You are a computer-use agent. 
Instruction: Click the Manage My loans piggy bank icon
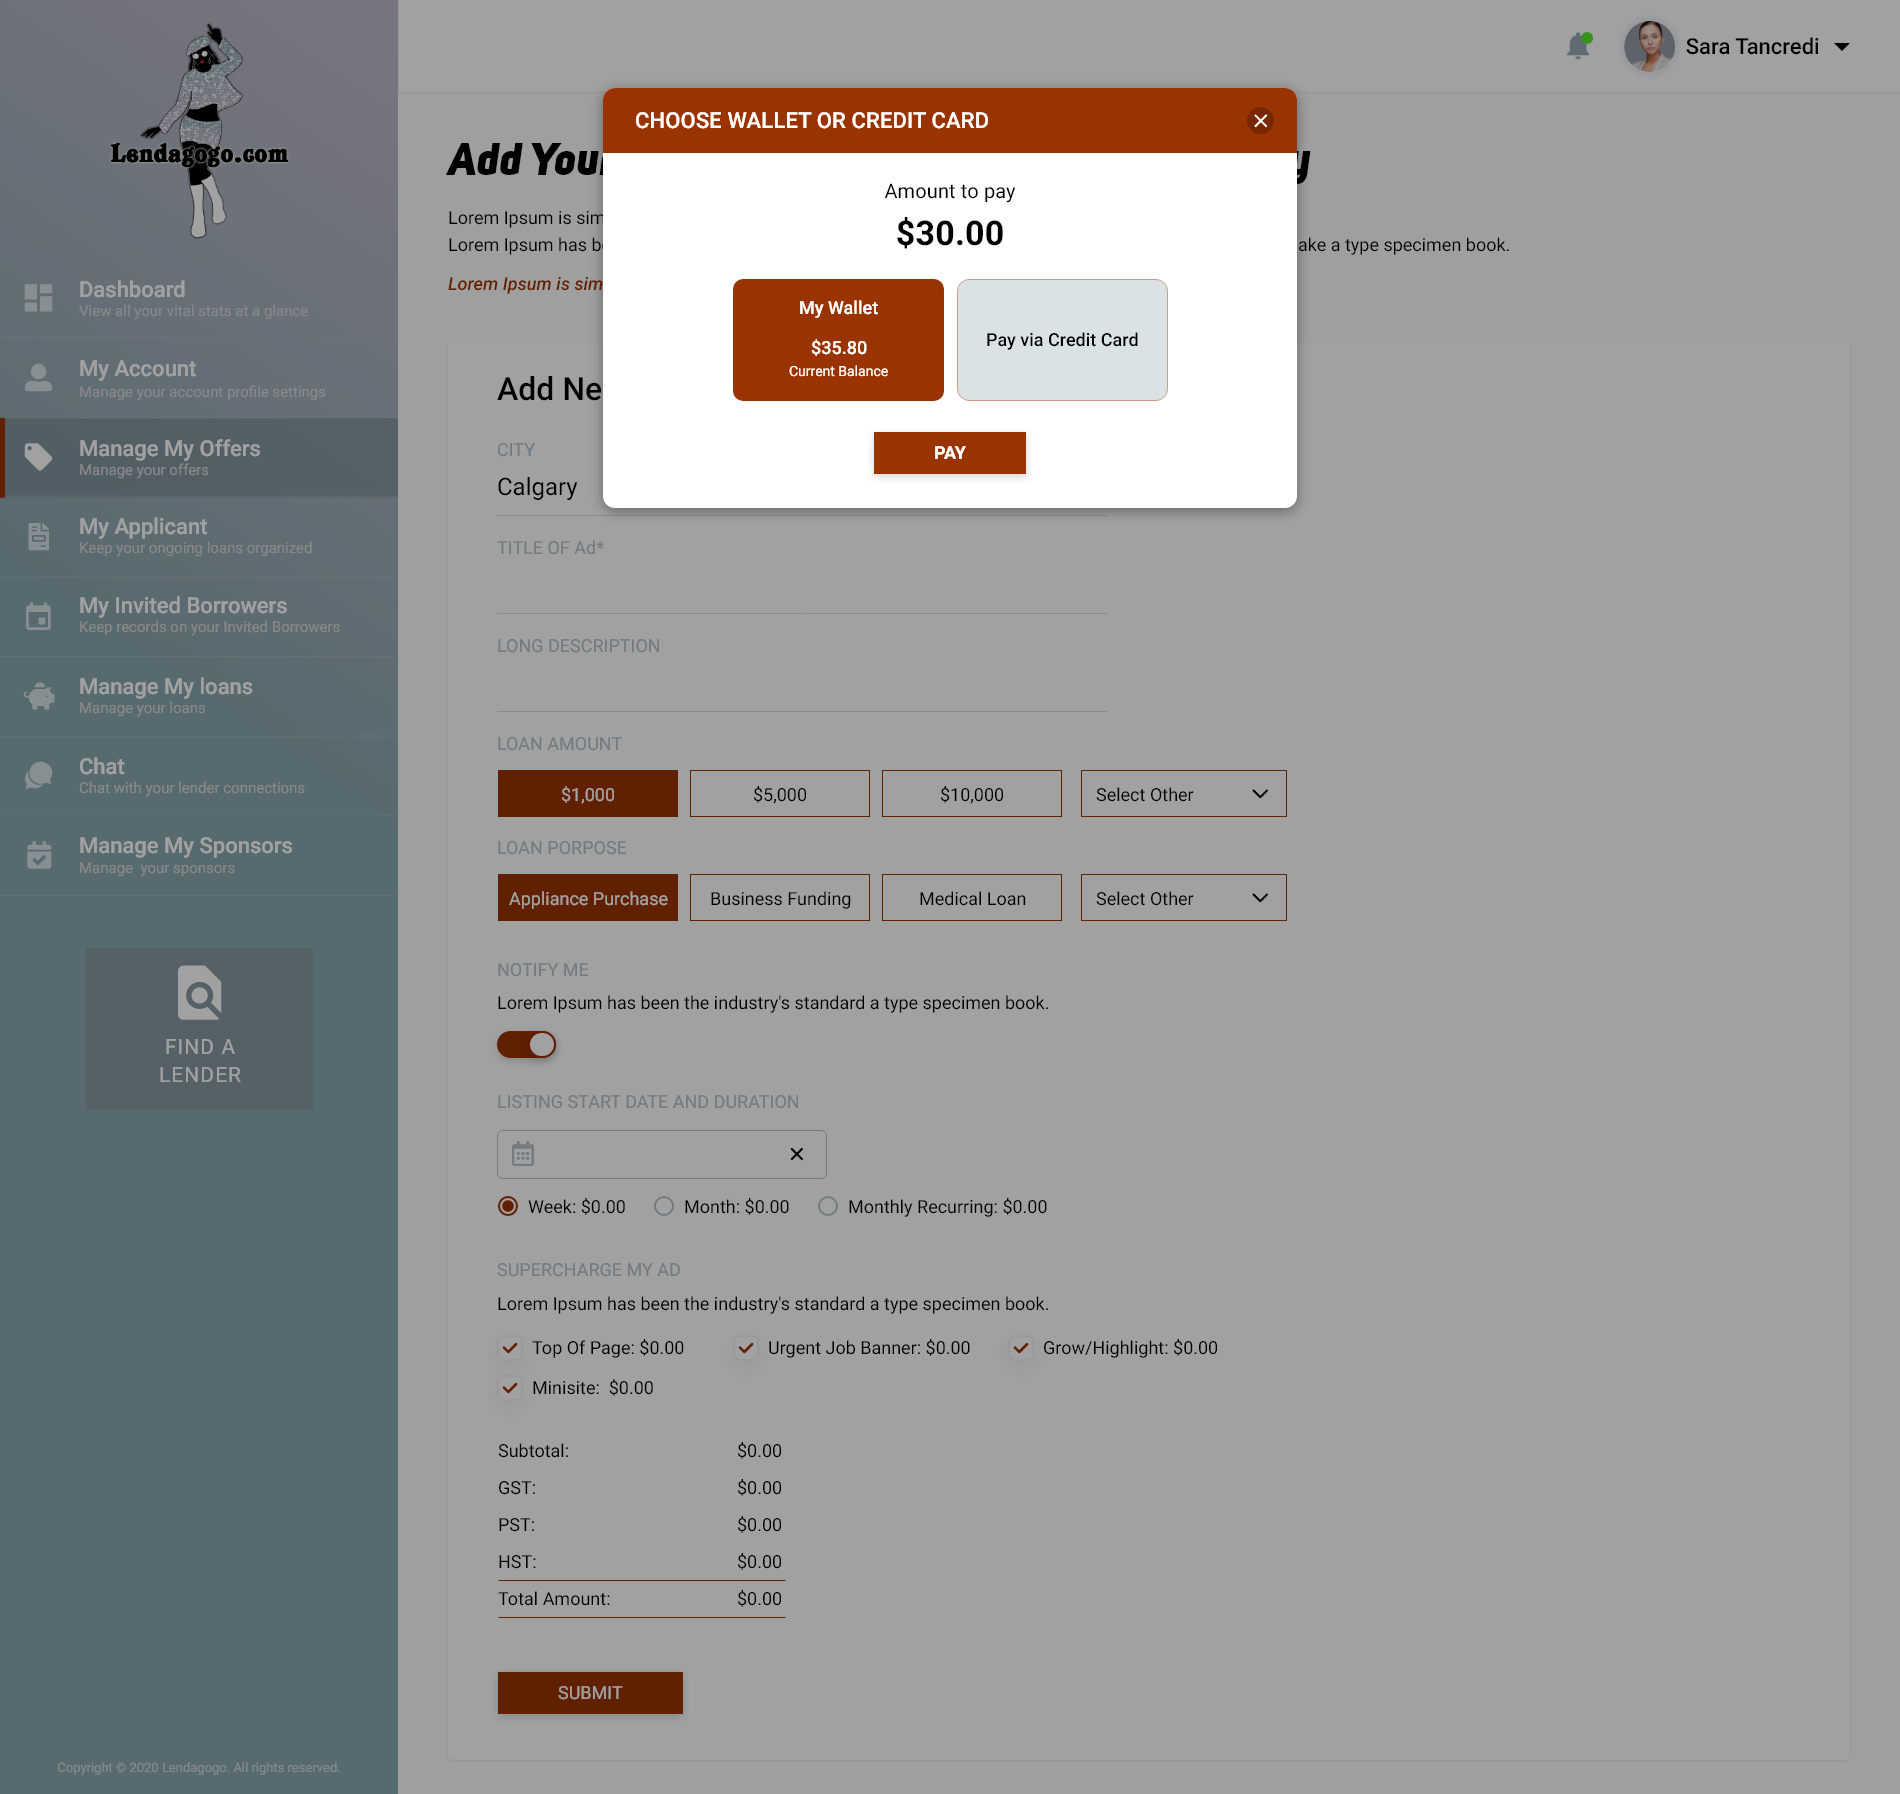point(39,696)
